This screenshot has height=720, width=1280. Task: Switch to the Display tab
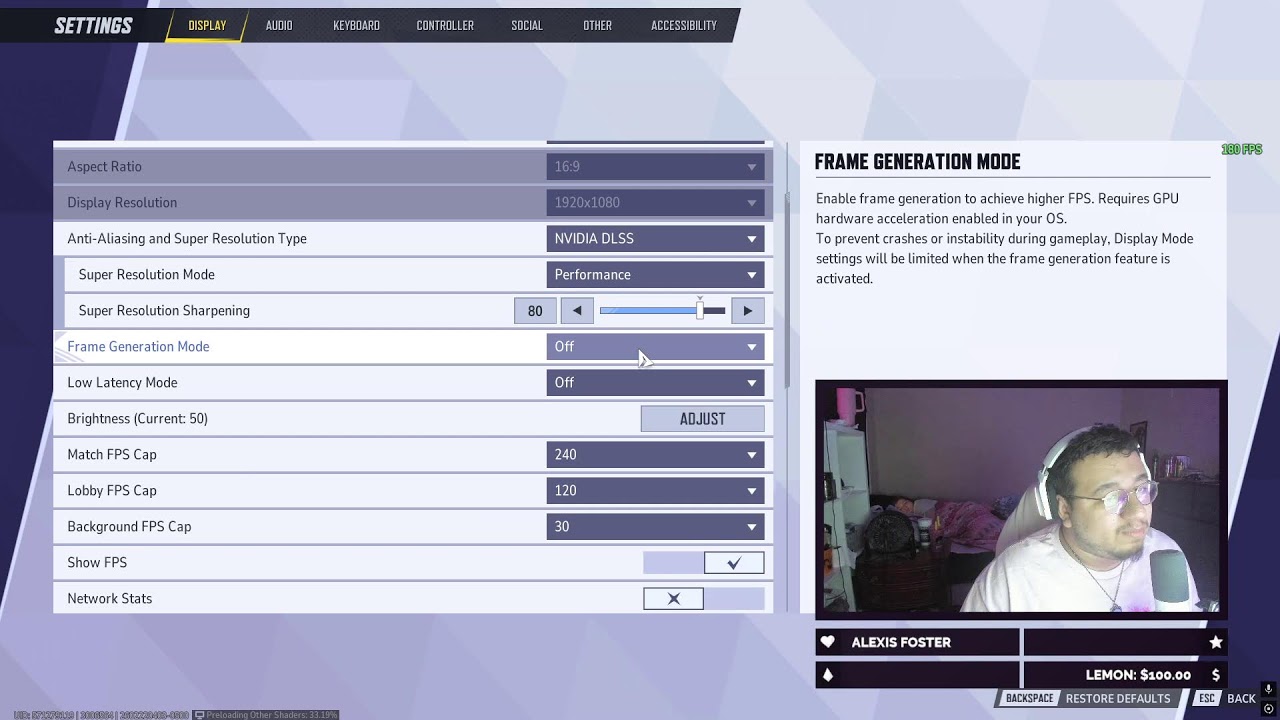pyautogui.click(x=207, y=25)
